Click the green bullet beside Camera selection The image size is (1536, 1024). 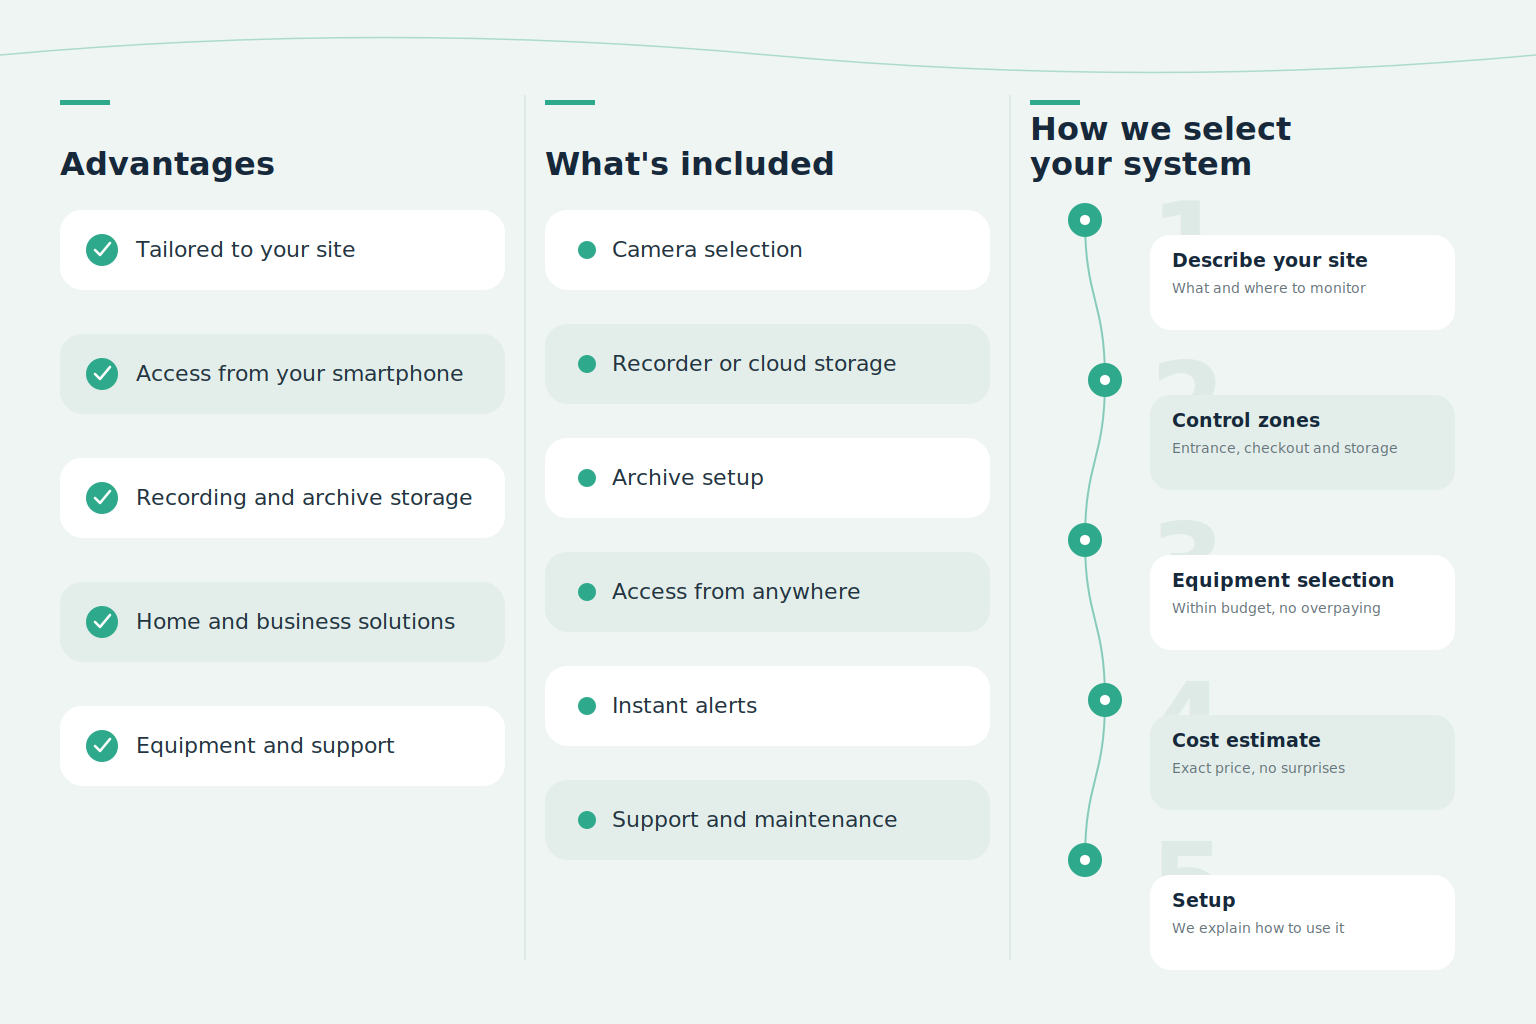coord(587,250)
